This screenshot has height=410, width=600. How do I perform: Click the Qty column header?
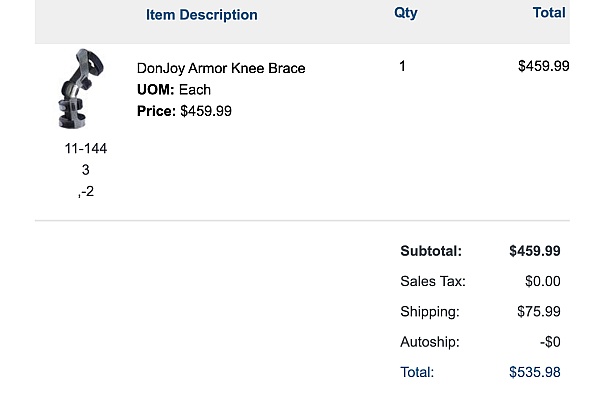[x=405, y=13]
